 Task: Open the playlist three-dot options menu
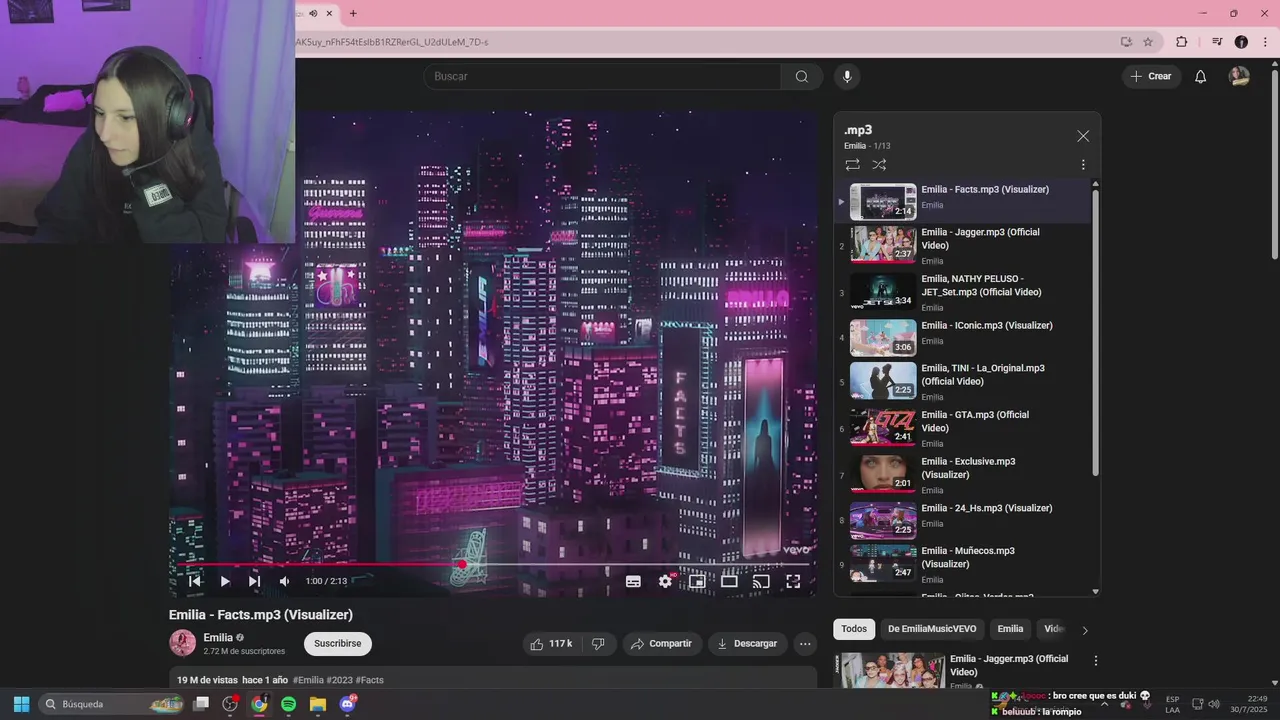[x=1083, y=165]
